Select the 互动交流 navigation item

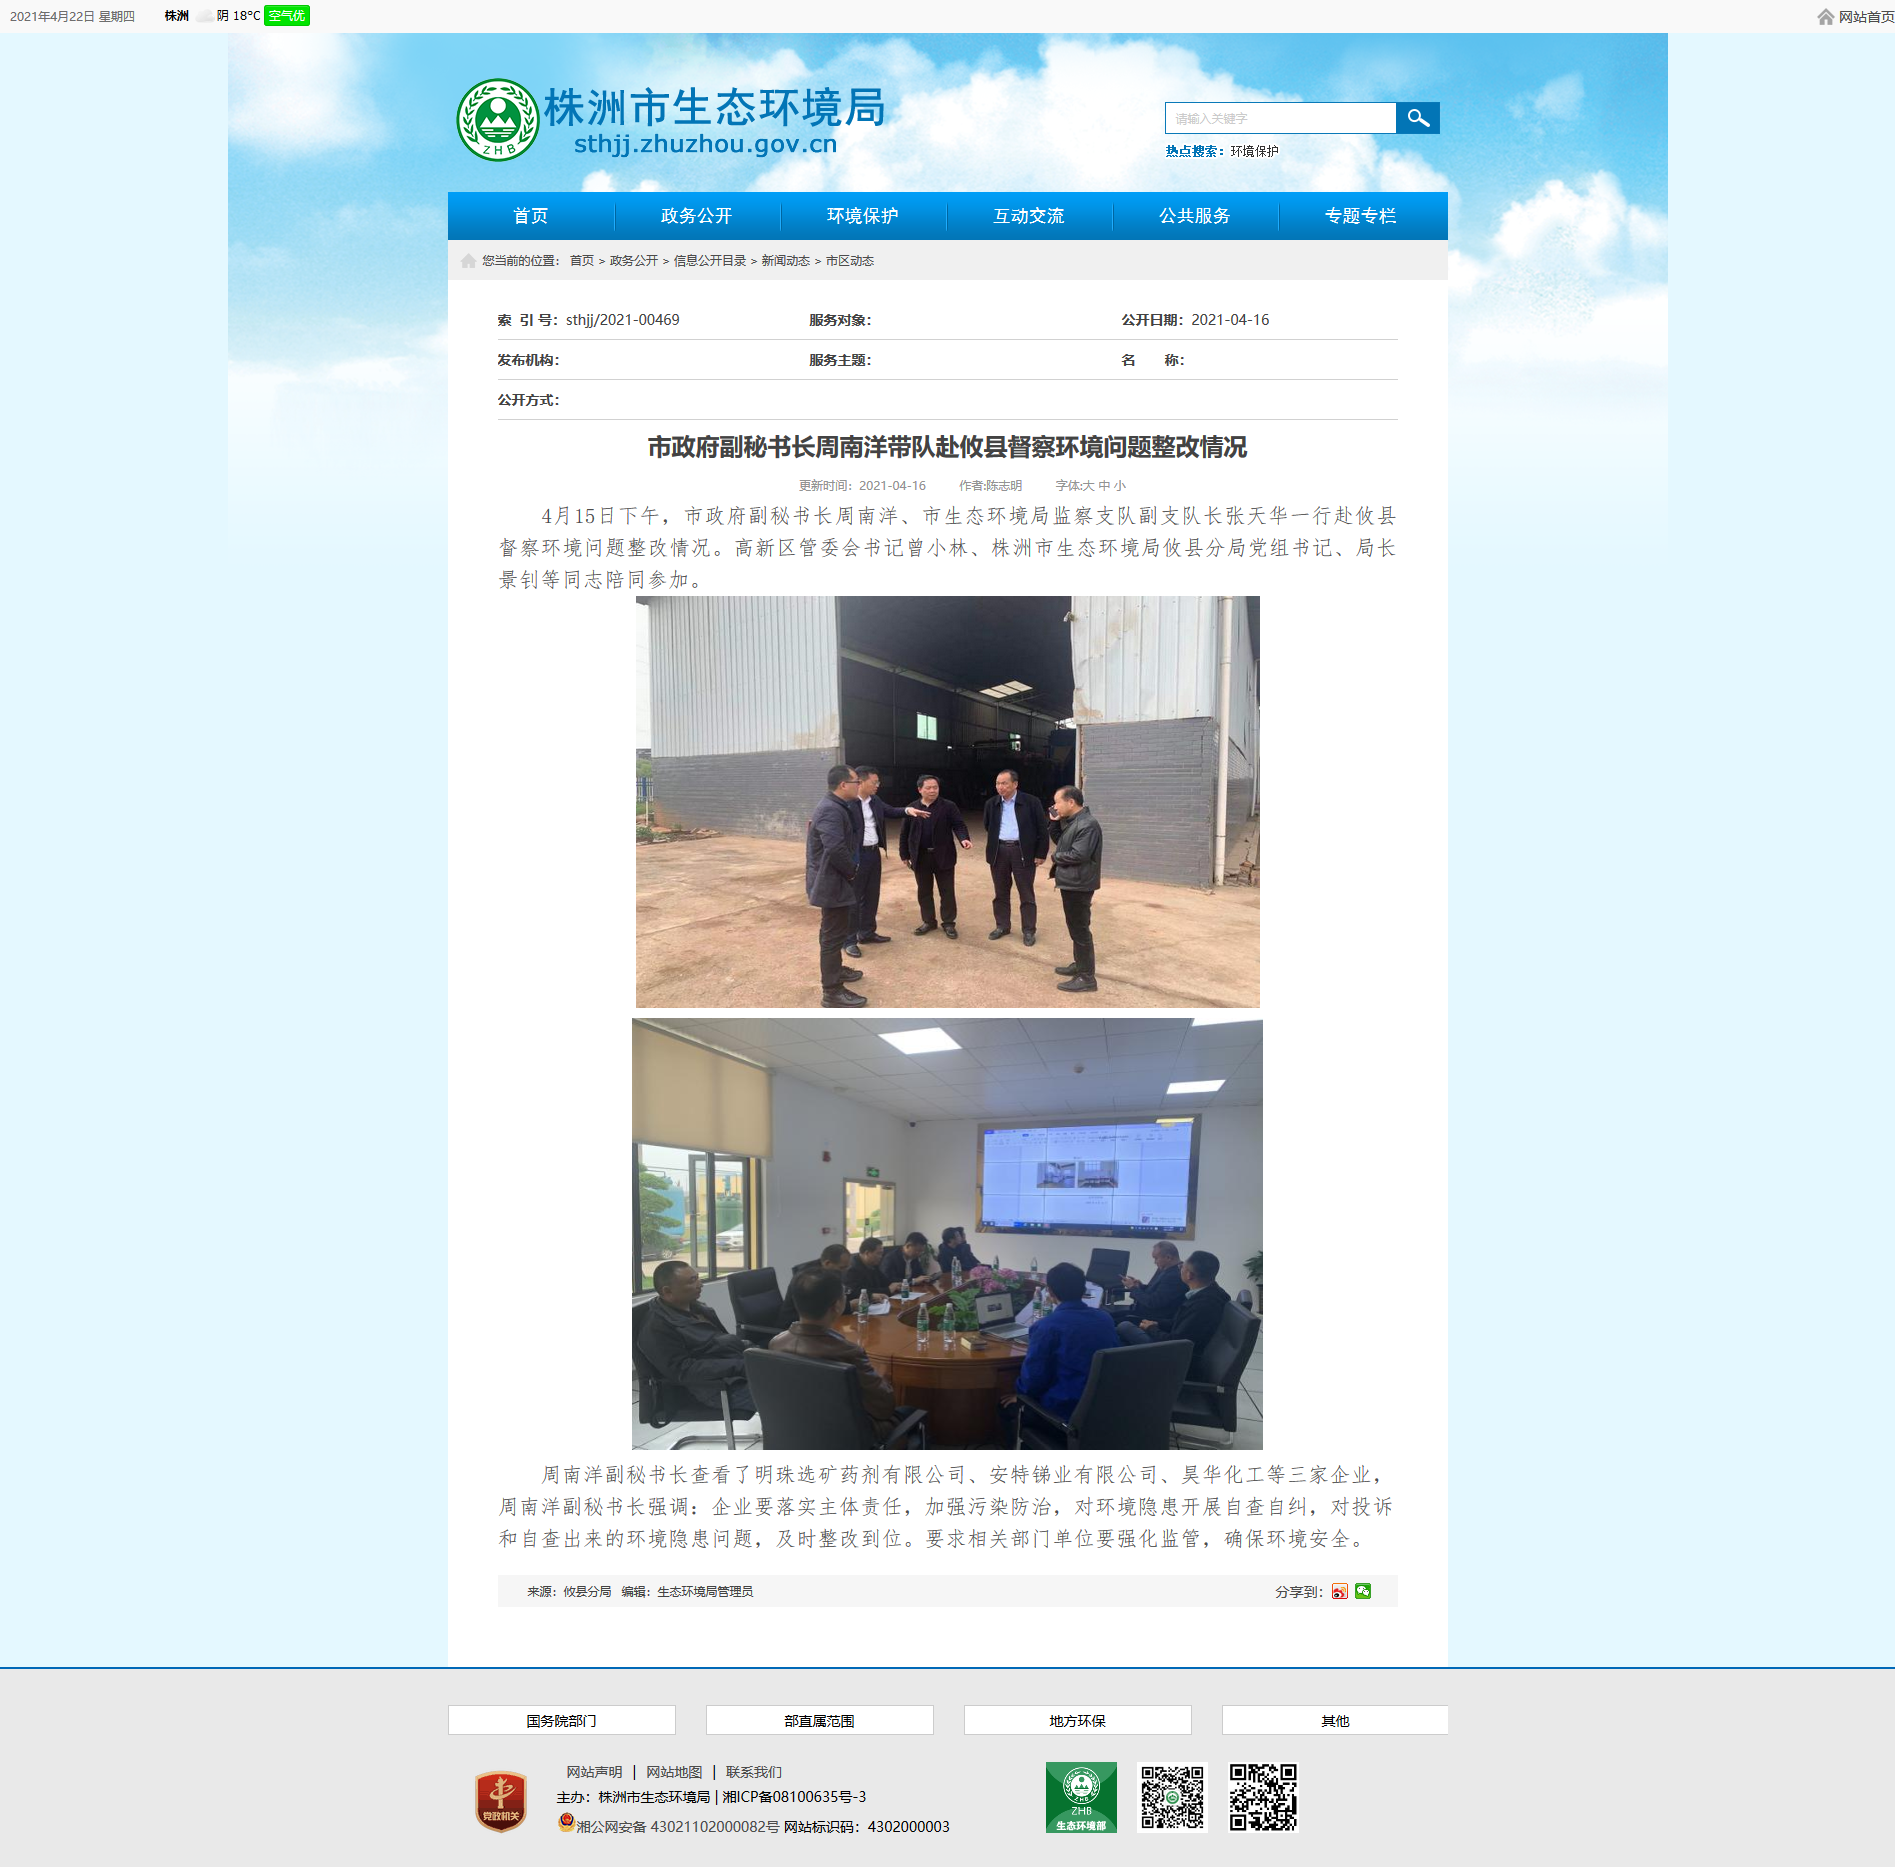point(1028,216)
